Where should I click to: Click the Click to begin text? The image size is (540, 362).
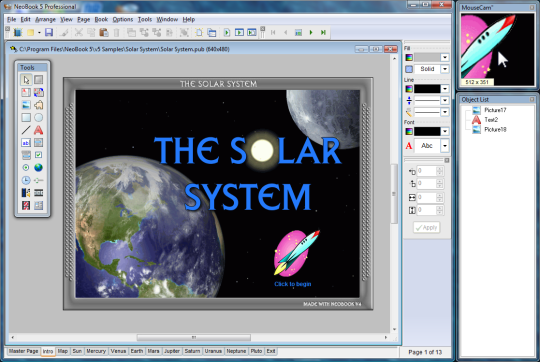click(293, 284)
